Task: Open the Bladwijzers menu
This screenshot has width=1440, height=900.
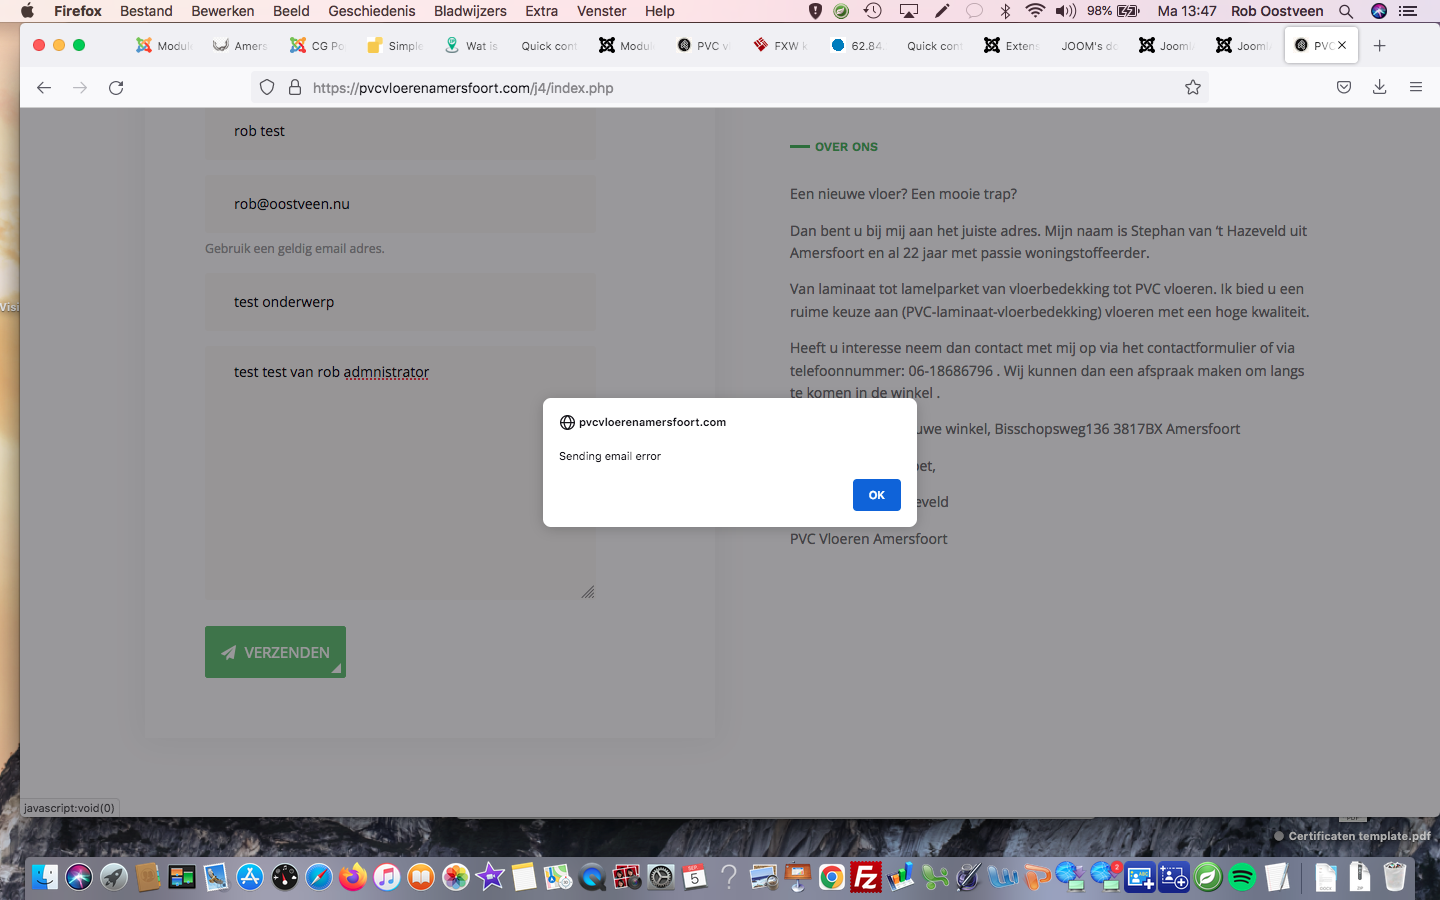Action: point(470,11)
